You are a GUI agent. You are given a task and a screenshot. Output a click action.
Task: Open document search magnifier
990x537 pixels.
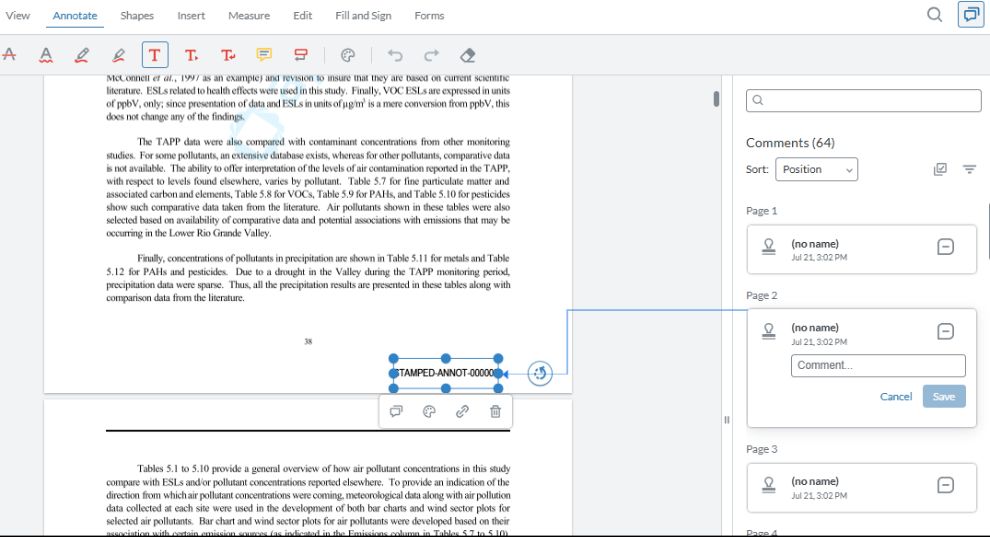[934, 15]
